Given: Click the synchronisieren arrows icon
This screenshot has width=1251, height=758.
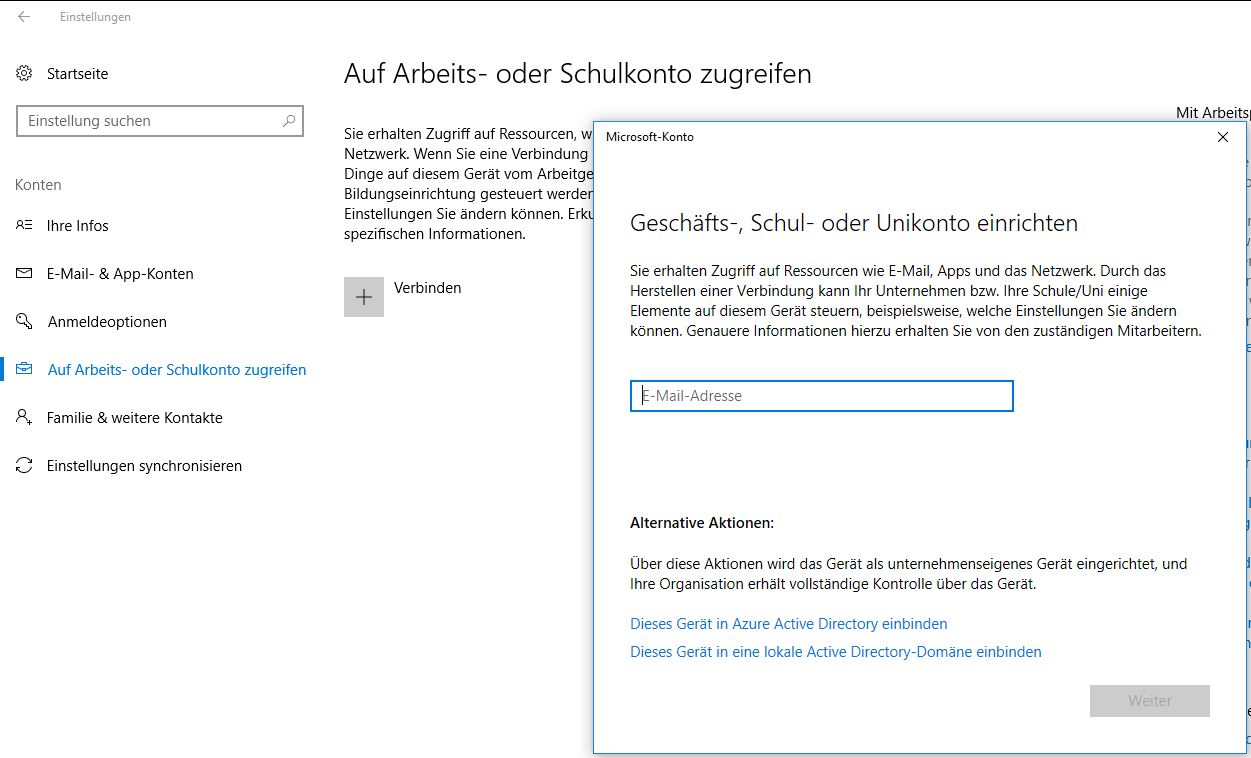Looking at the screenshot, I should 24,465.
